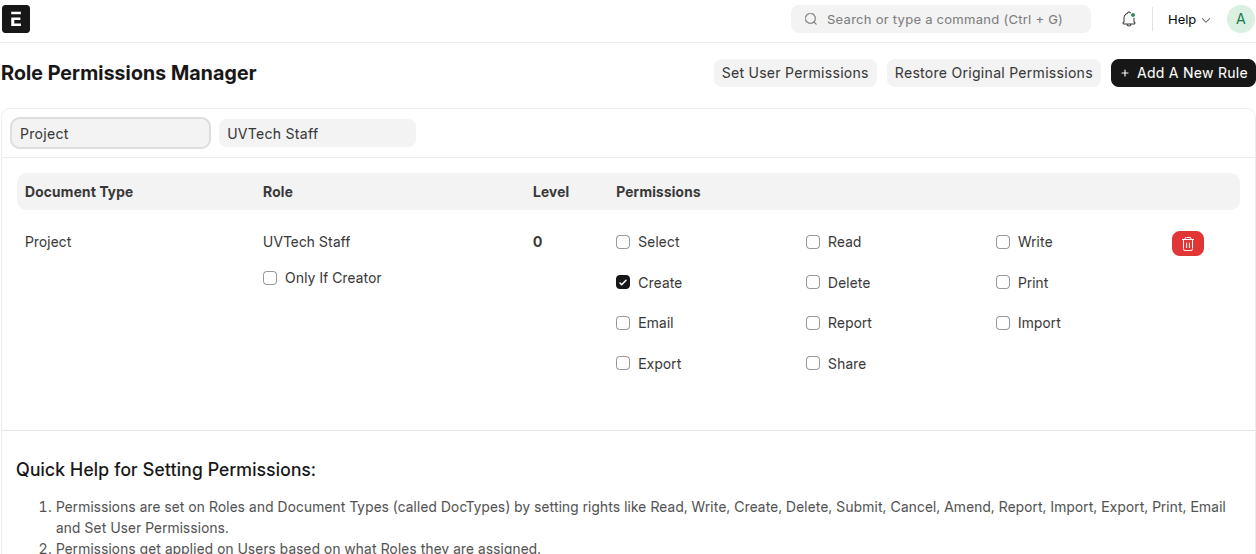Viewport: 1256px width, 554px height.
Task: Open the UVTech Staff role filter
Action: 317,133
